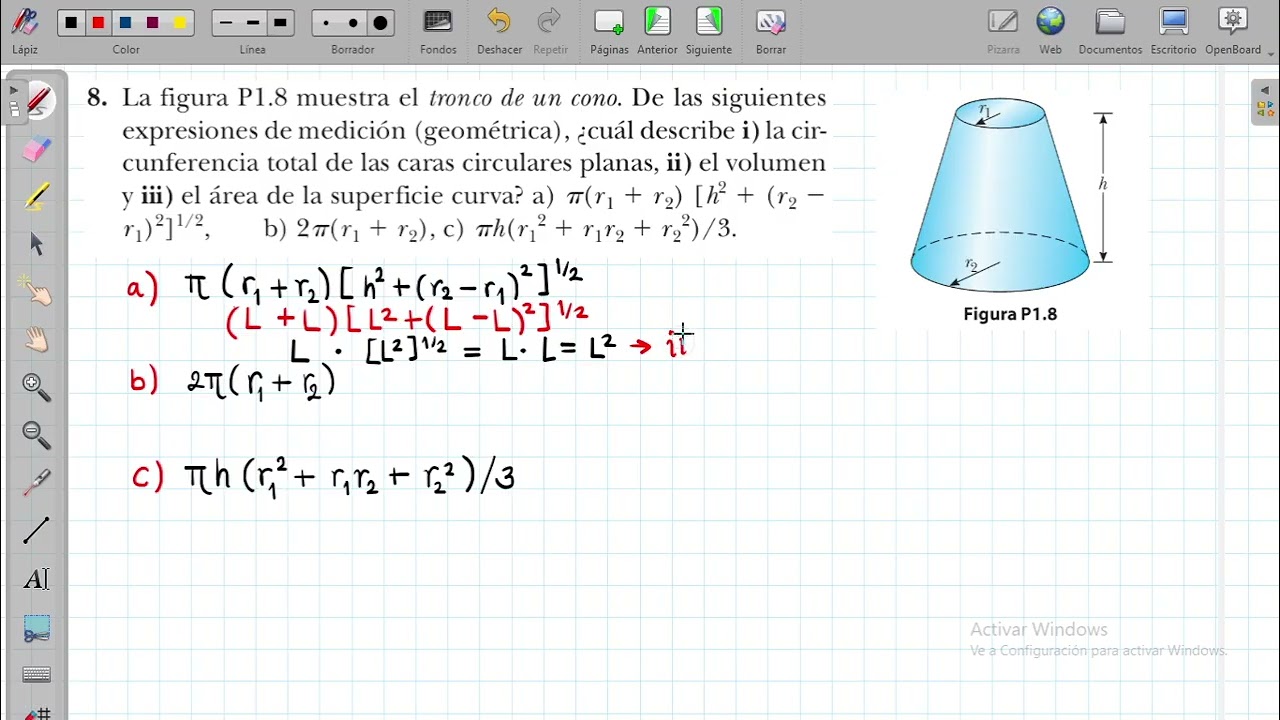Screen dimensions: 1280x720
Task: Open the left panel pages icon
Action: pyautogui.click(x=13, y=109)
